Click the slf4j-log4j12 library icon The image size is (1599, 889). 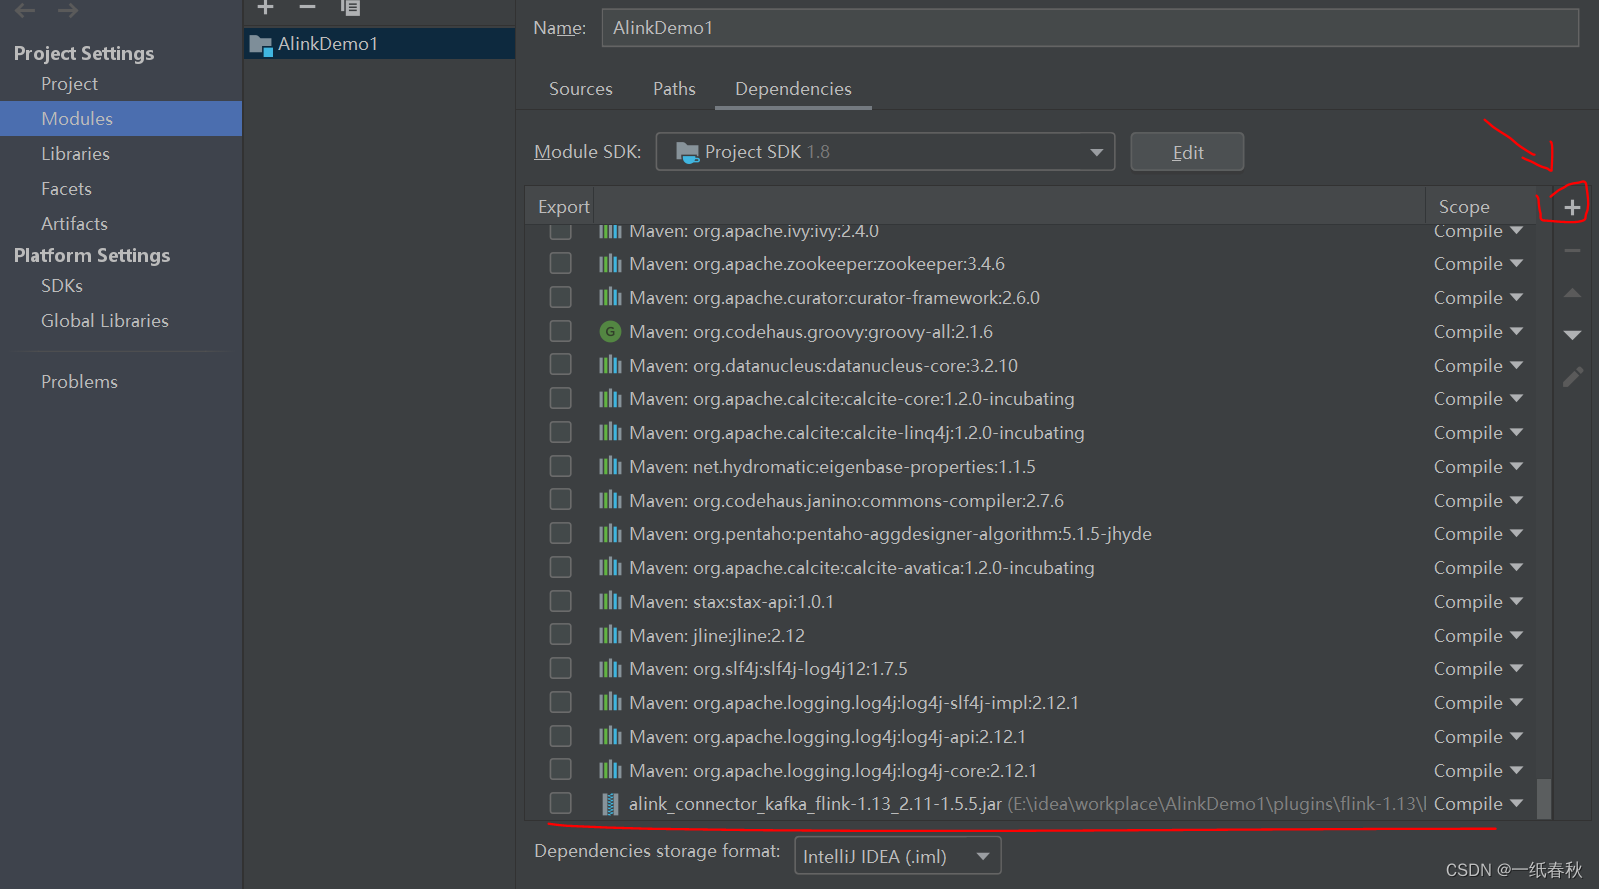[x=610, y=669]
